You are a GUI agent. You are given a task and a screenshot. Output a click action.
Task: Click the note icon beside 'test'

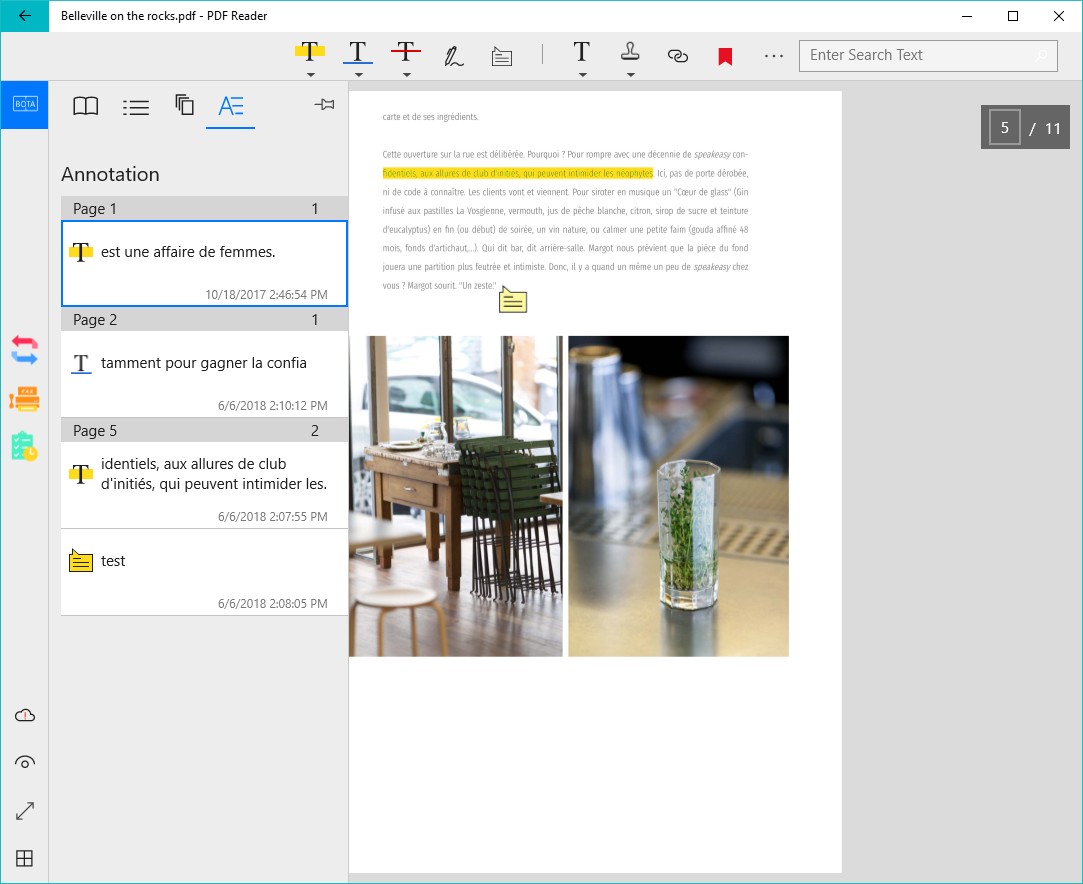point(81,561)
